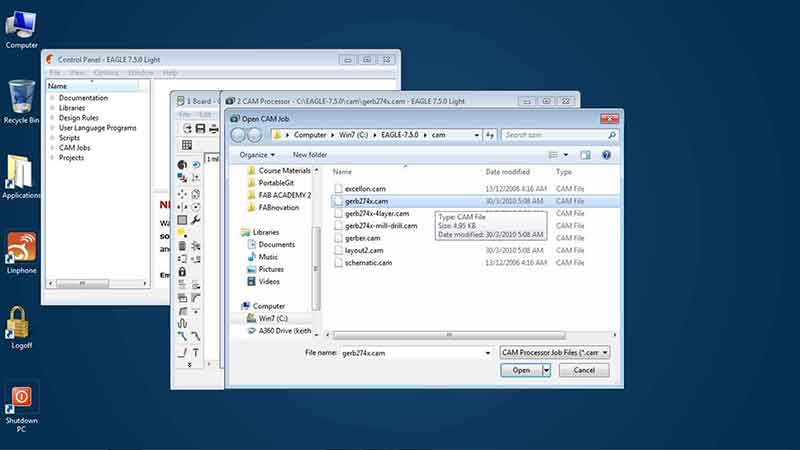
Task: Open the address bar previous locations dropdown
Action: 477,135
